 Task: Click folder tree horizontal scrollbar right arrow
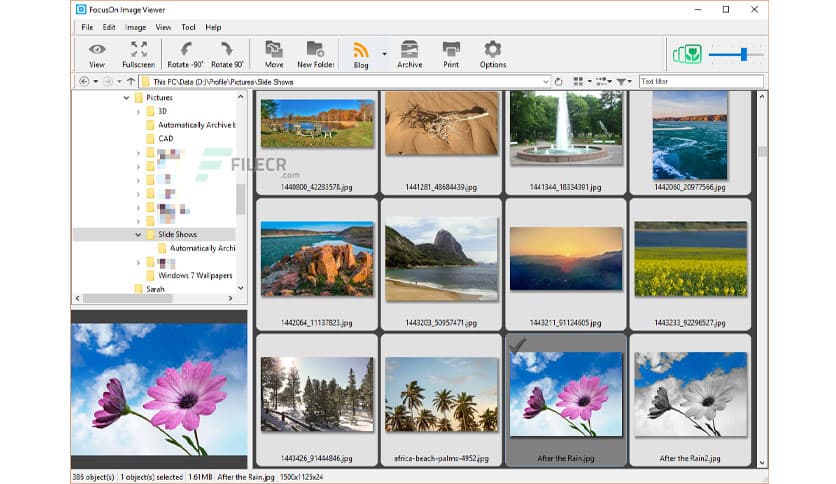coord(230,299)
